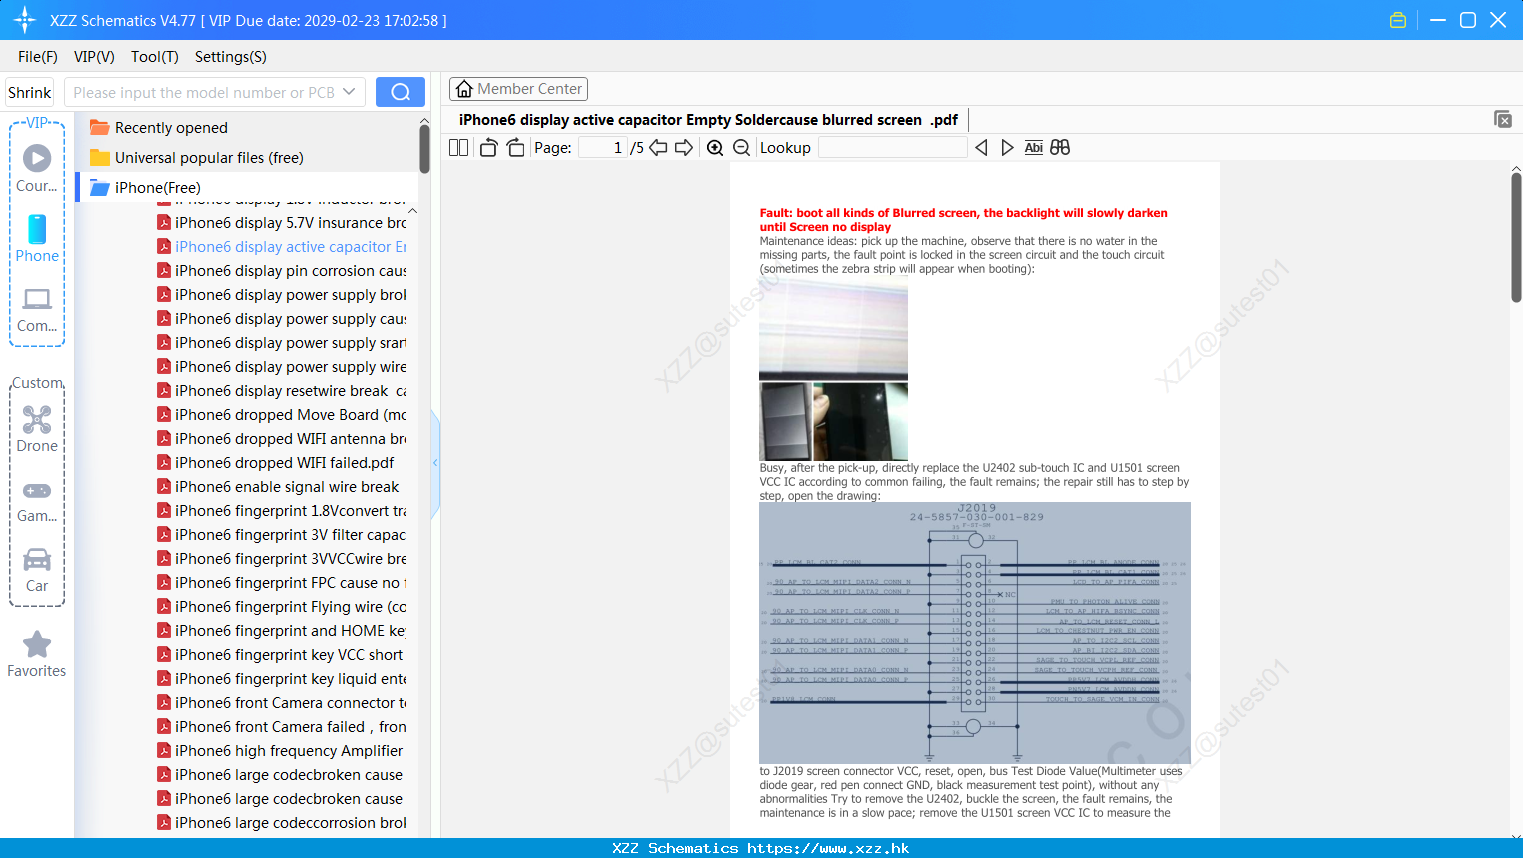Open model number dropdown arrow
The height and width of the screenshot is (858, 1523).
coord(349,92)
